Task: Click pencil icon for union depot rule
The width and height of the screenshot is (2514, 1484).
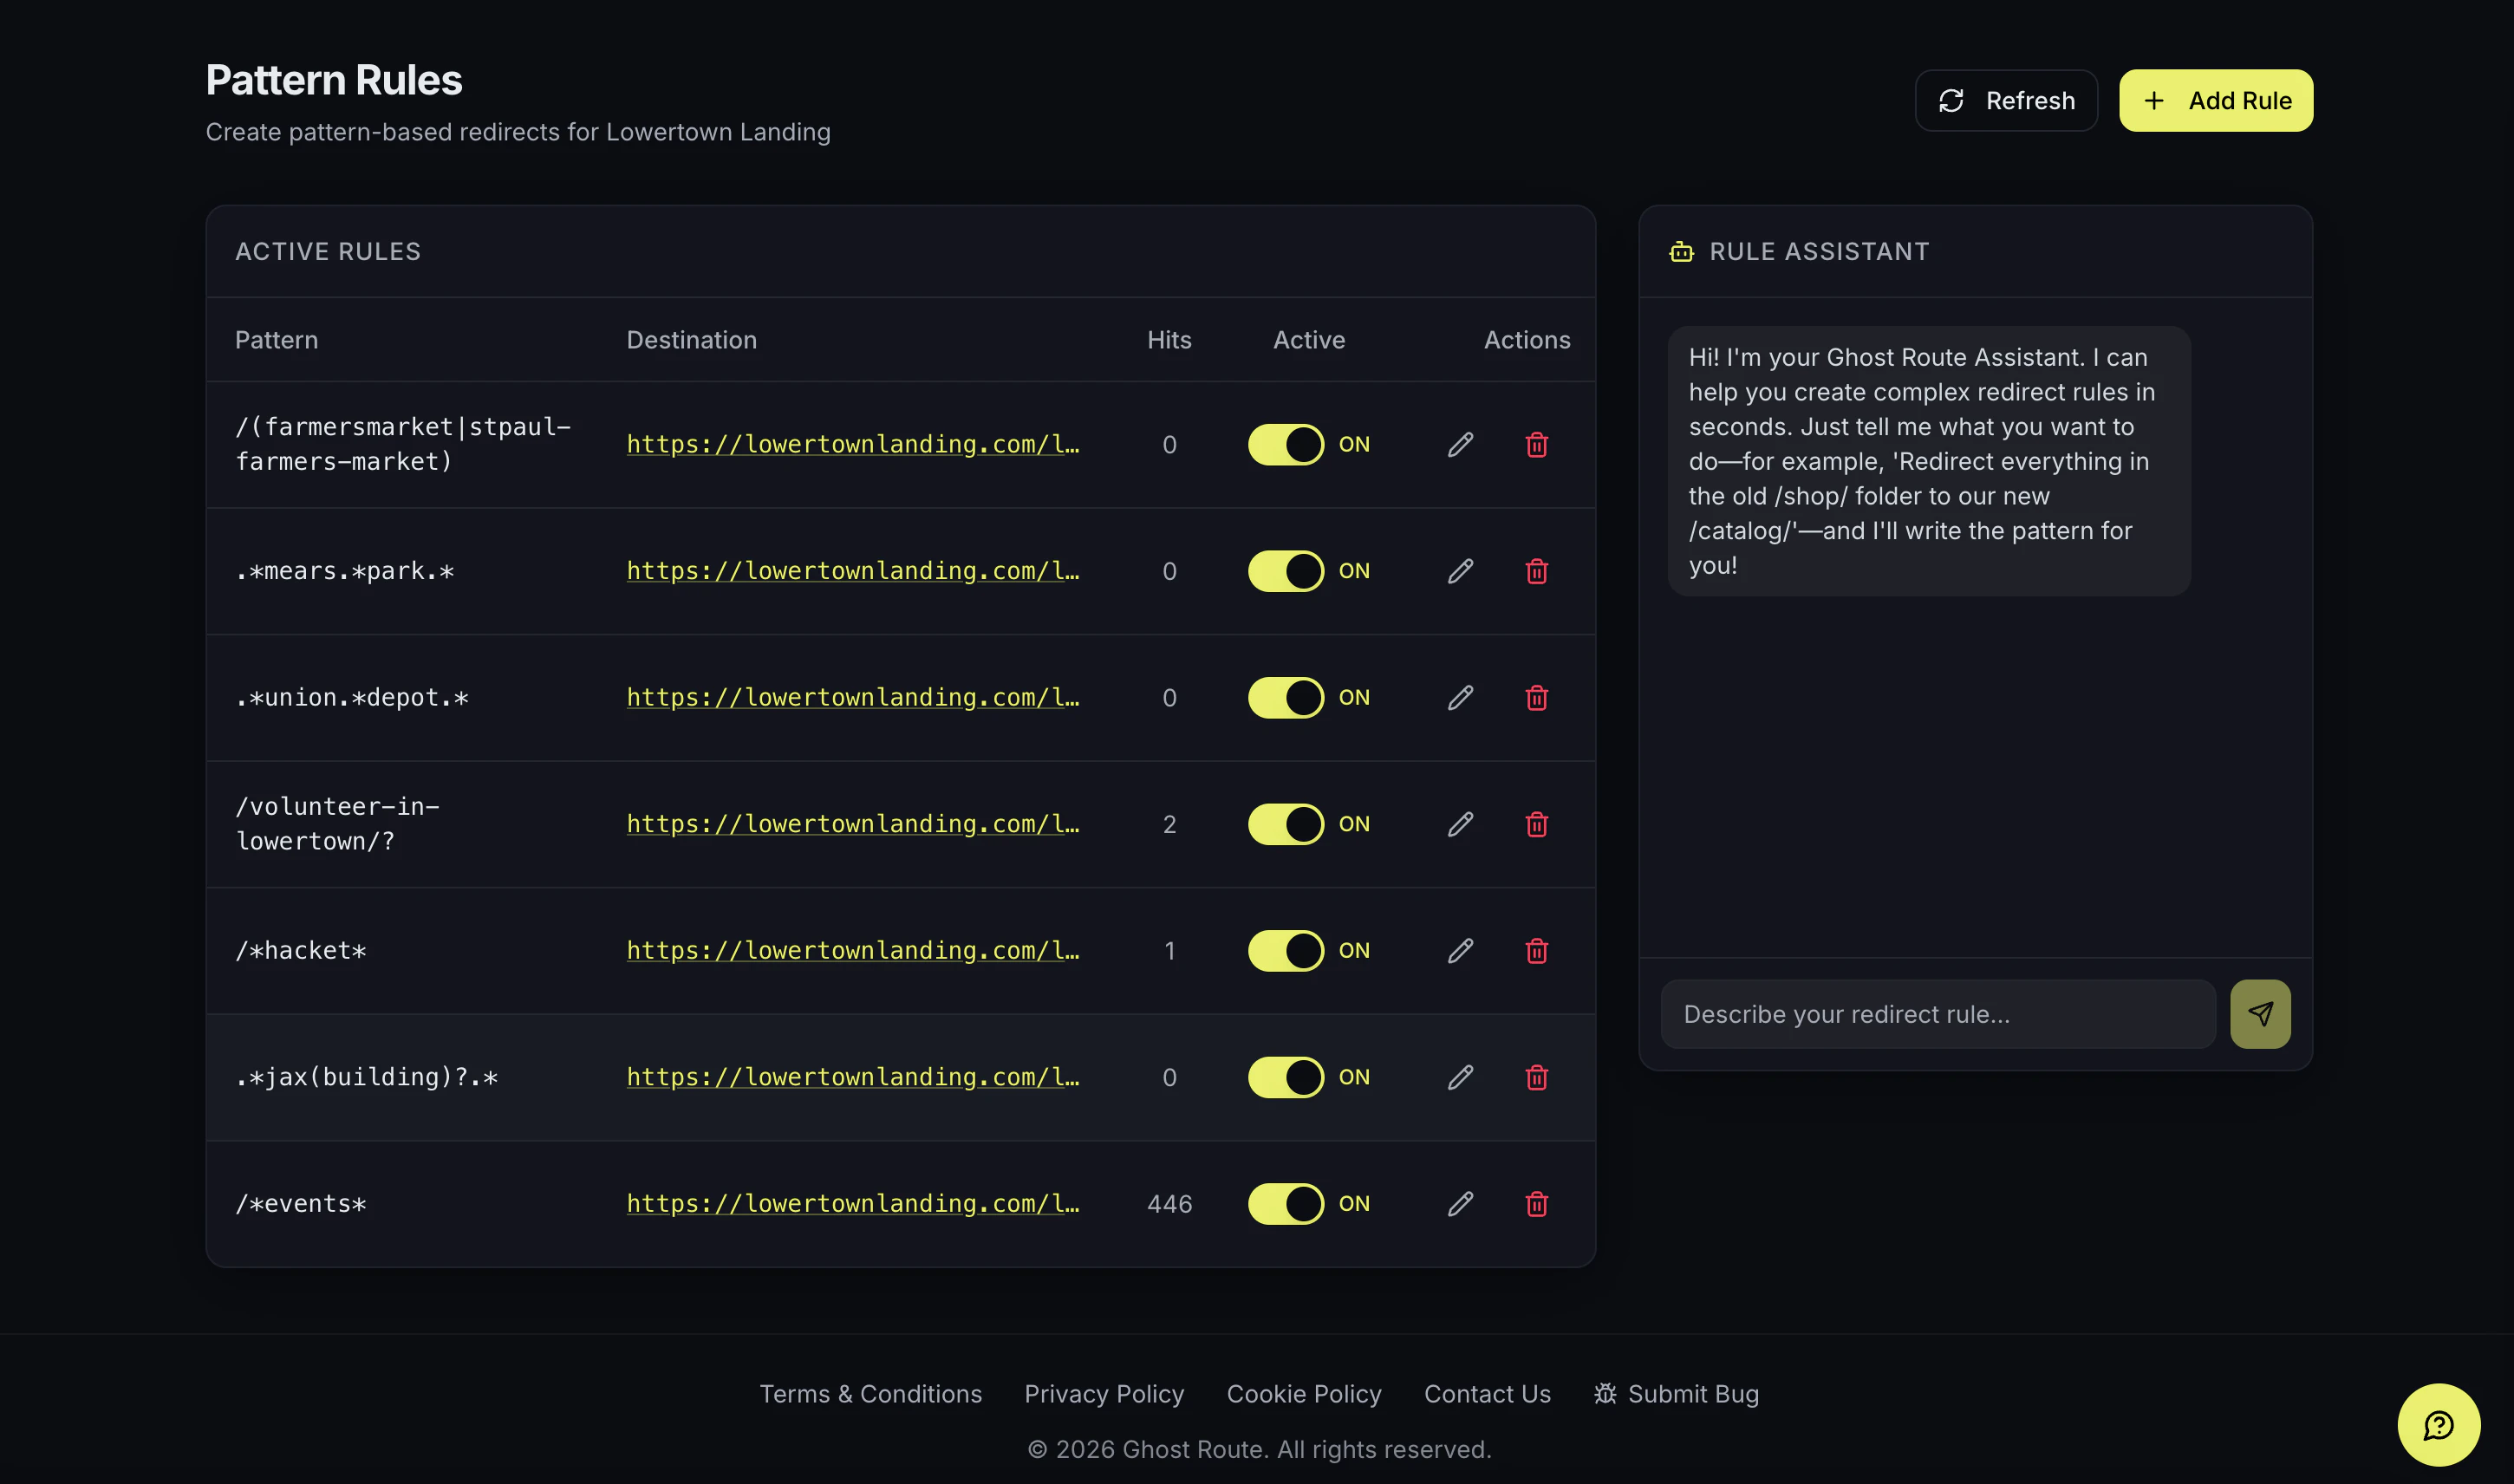Action: (x=1460, y=697)
